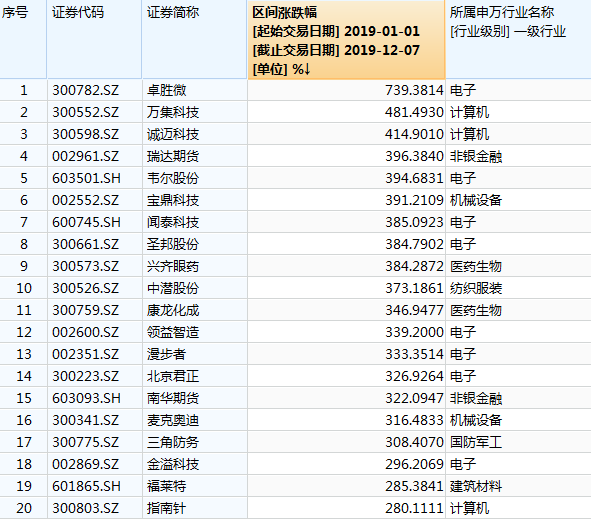The image size is (591, 519).
Task: Click the 兴齐眼药 security name
Action: (173, 266)
